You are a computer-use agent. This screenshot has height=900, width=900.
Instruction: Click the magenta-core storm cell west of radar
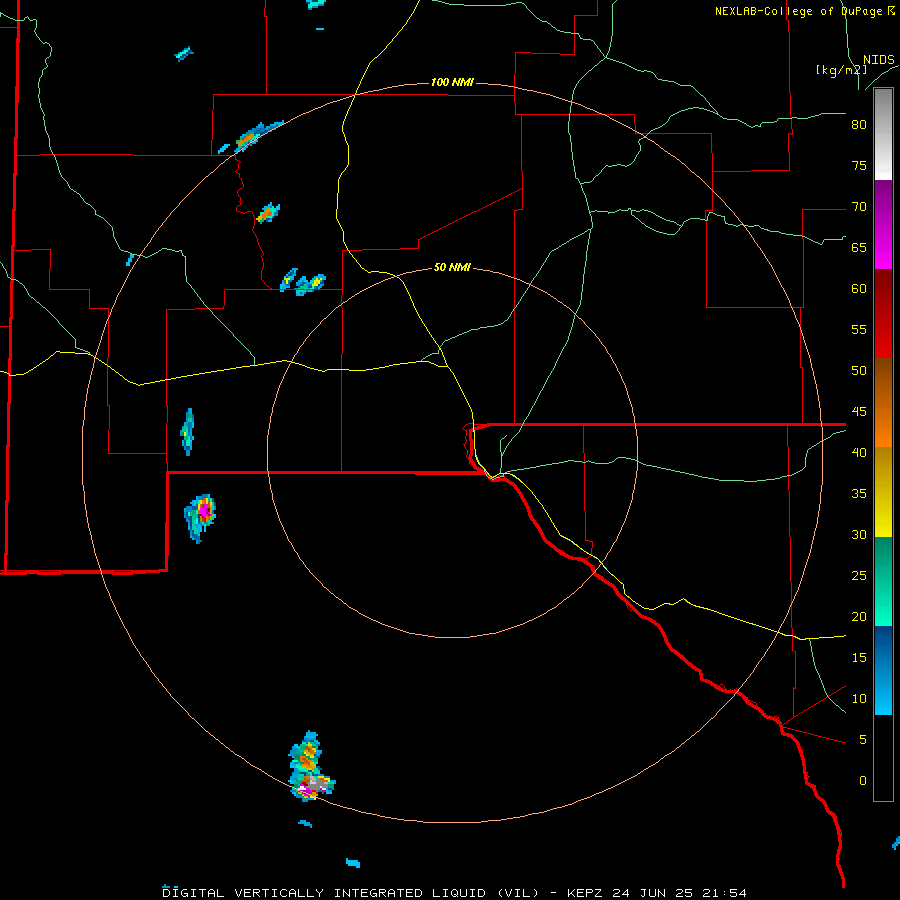(200, 518)
